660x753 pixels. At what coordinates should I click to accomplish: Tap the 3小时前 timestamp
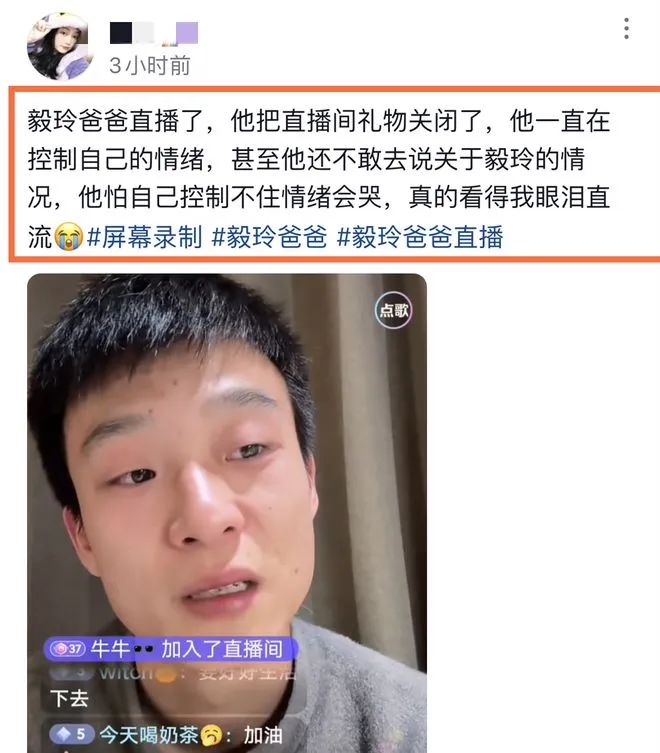click(150, 66)
